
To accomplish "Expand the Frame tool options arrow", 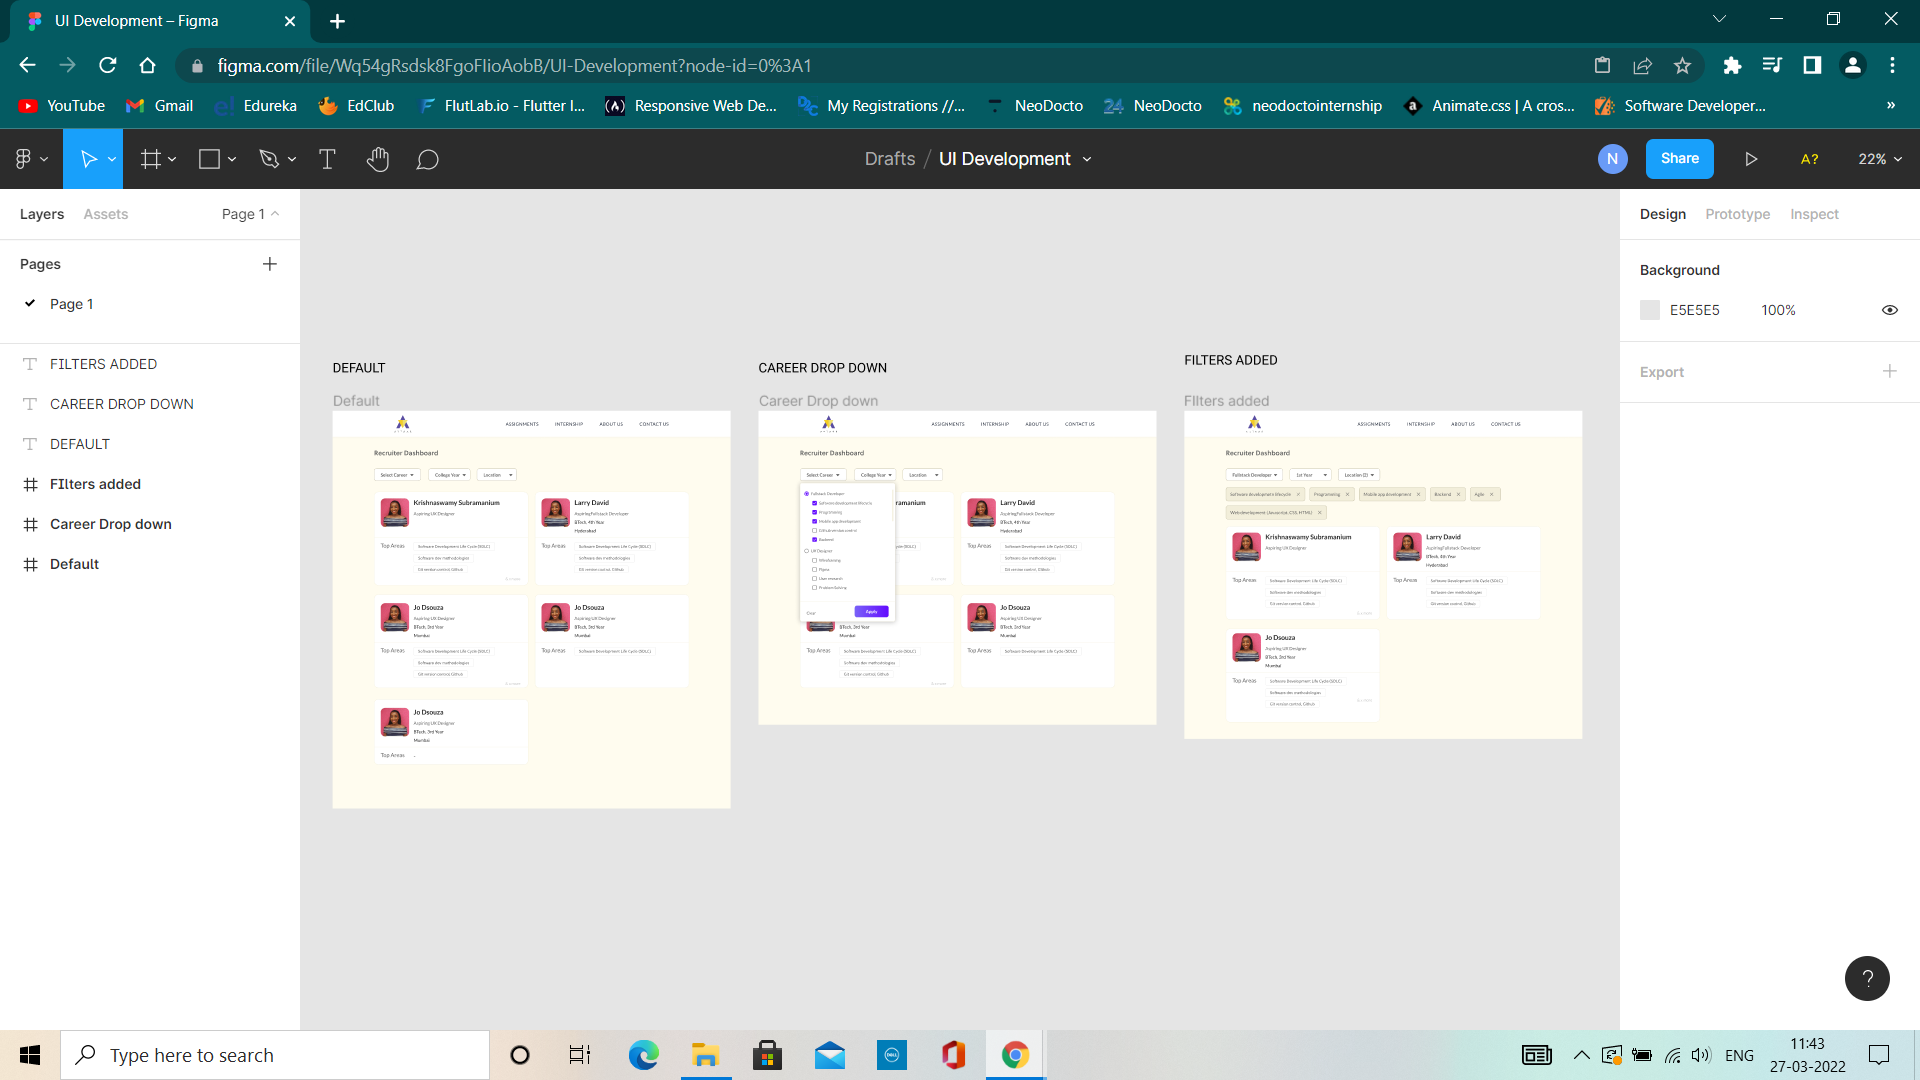I will click(172, 160).
